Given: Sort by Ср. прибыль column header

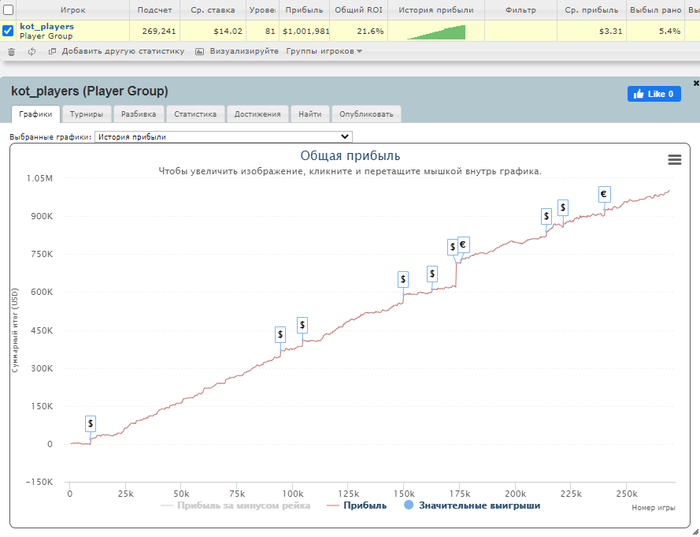Looking at the screenshot, I should pos(592,10).
